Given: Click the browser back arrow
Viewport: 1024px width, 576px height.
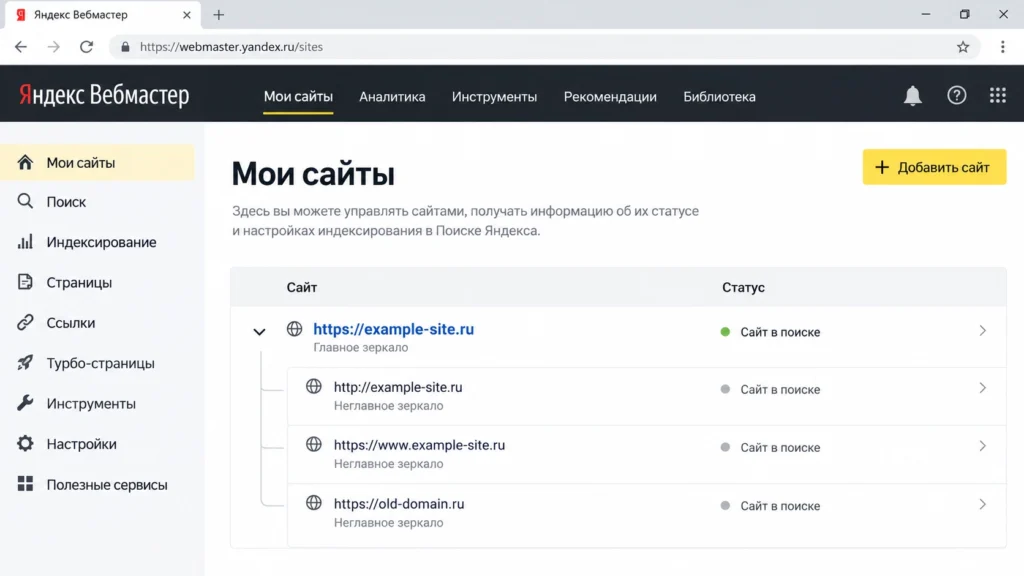Looking at the screenshot, I should point(21,47).
